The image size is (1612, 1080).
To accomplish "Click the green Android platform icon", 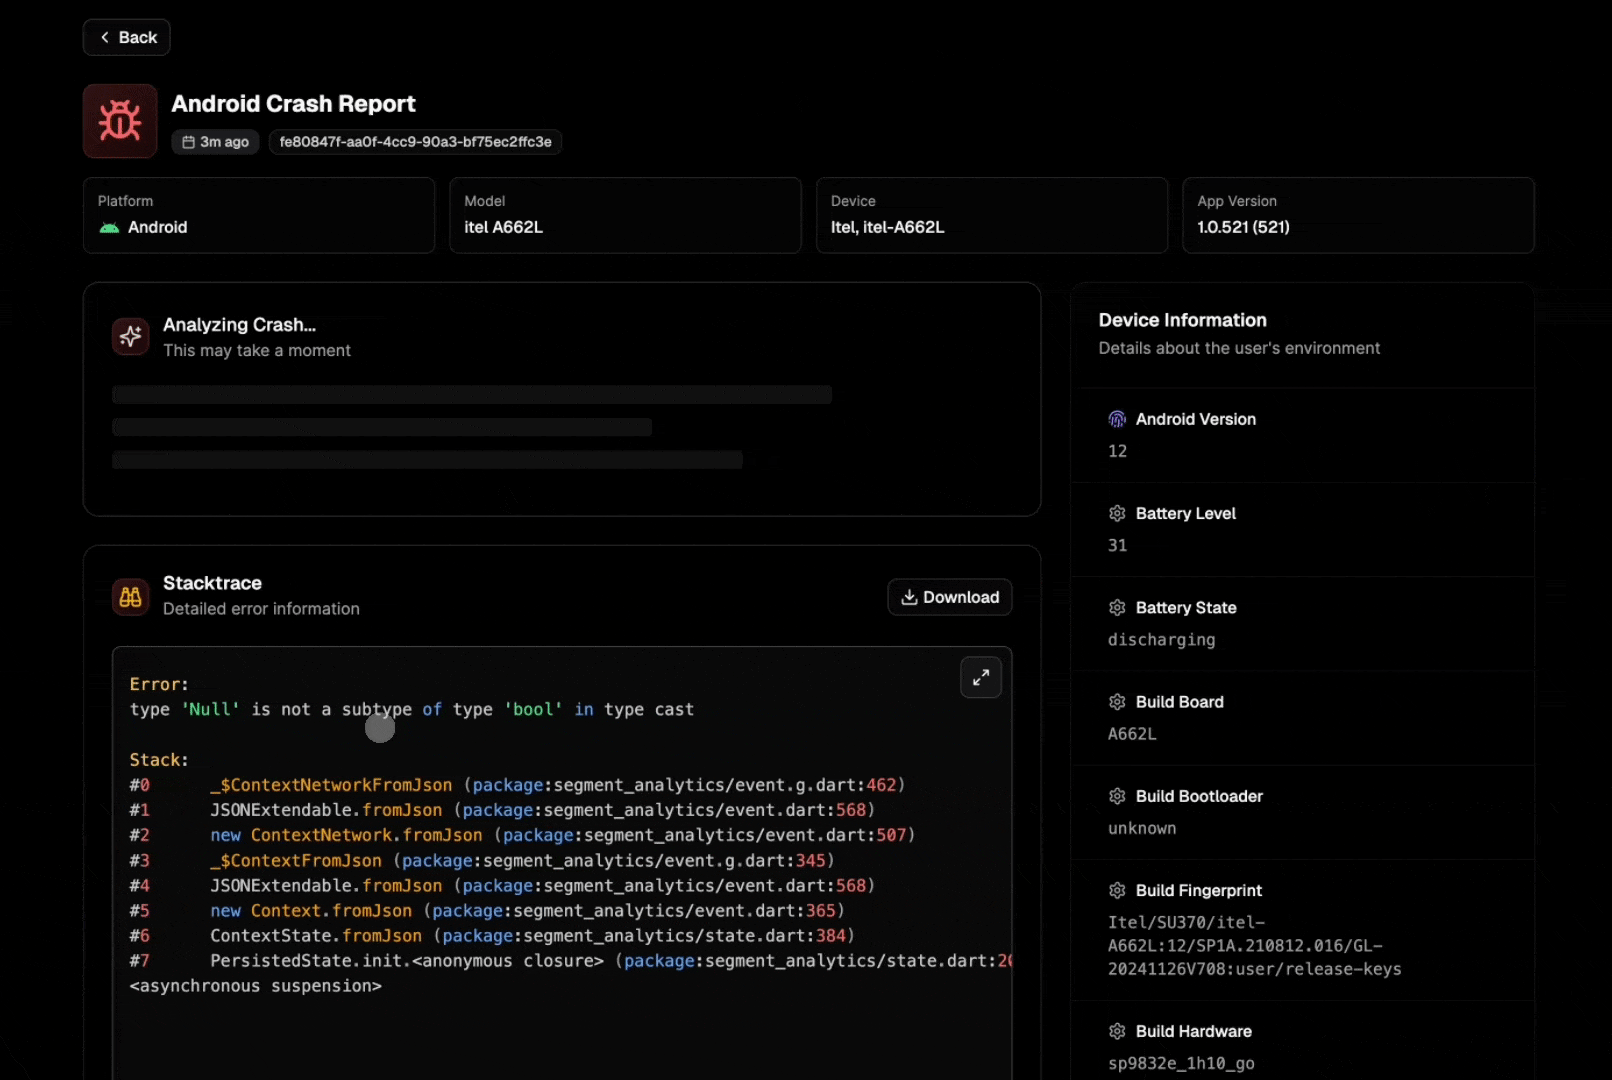I will tap(109, 228).
